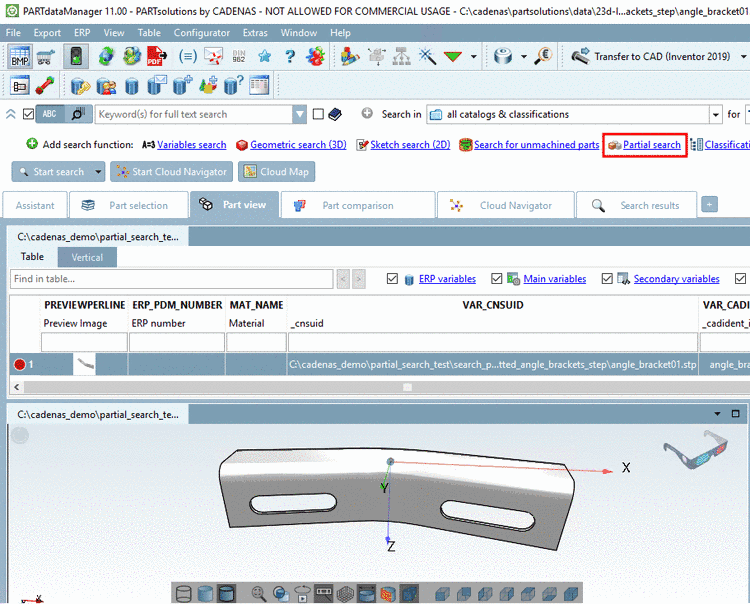This screenshot has height=604, width=750.
Task: Check the empty box after keyword field
Action: pyautogui.click(x=318, y=114)
